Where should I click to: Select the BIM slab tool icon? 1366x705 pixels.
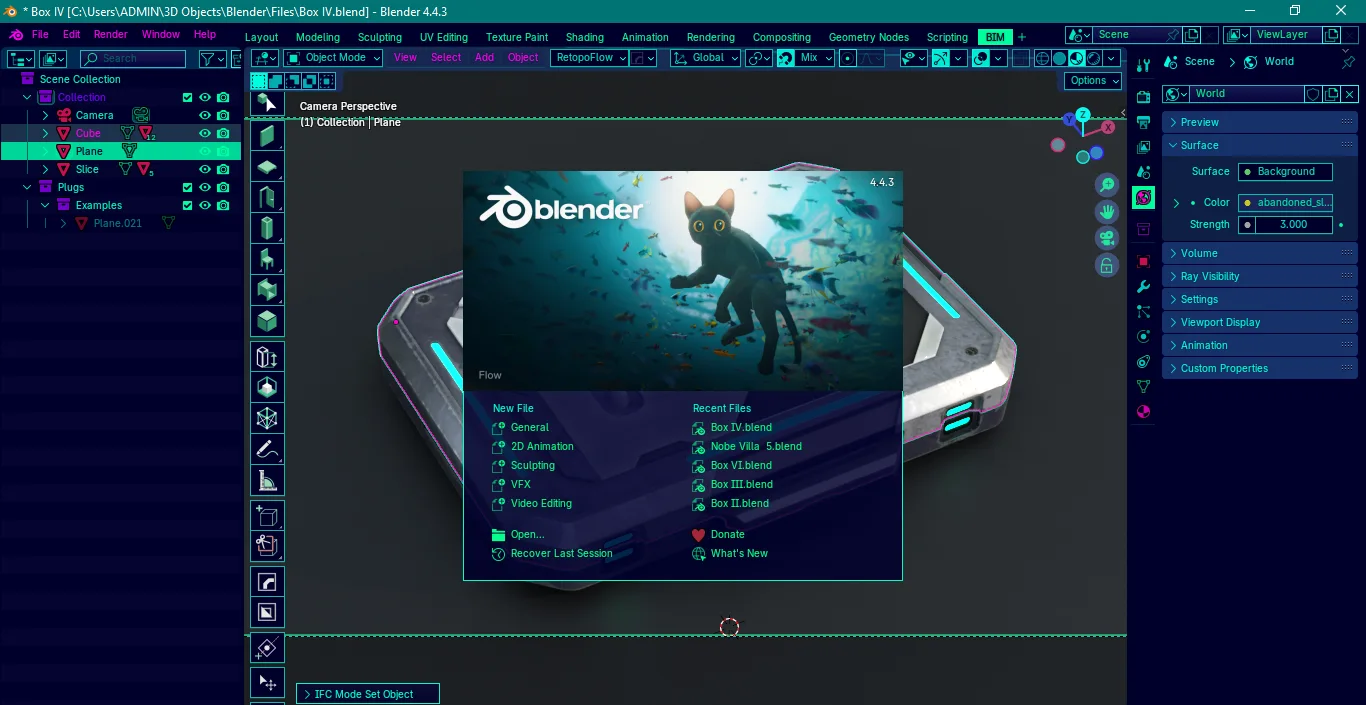267,166
